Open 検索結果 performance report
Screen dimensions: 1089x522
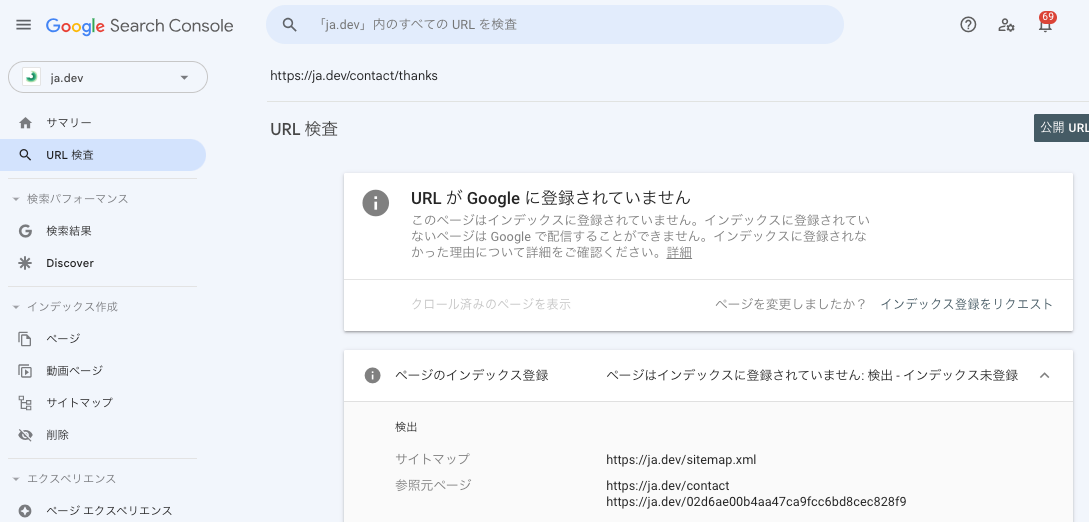(x=69, y=231)
